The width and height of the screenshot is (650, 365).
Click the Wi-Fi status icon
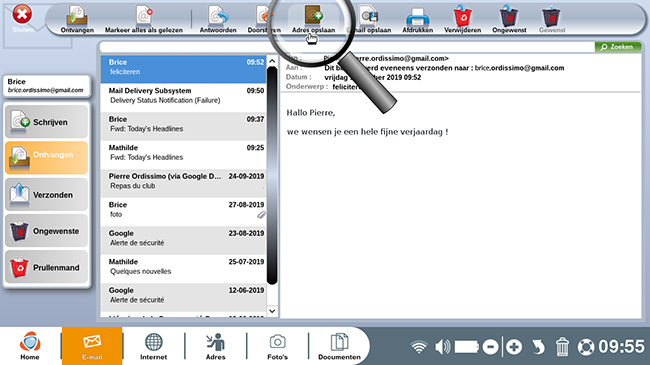click(x=419, y=347)
